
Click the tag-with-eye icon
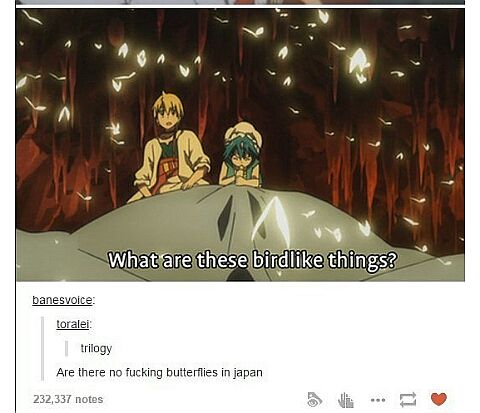point(314,399)
